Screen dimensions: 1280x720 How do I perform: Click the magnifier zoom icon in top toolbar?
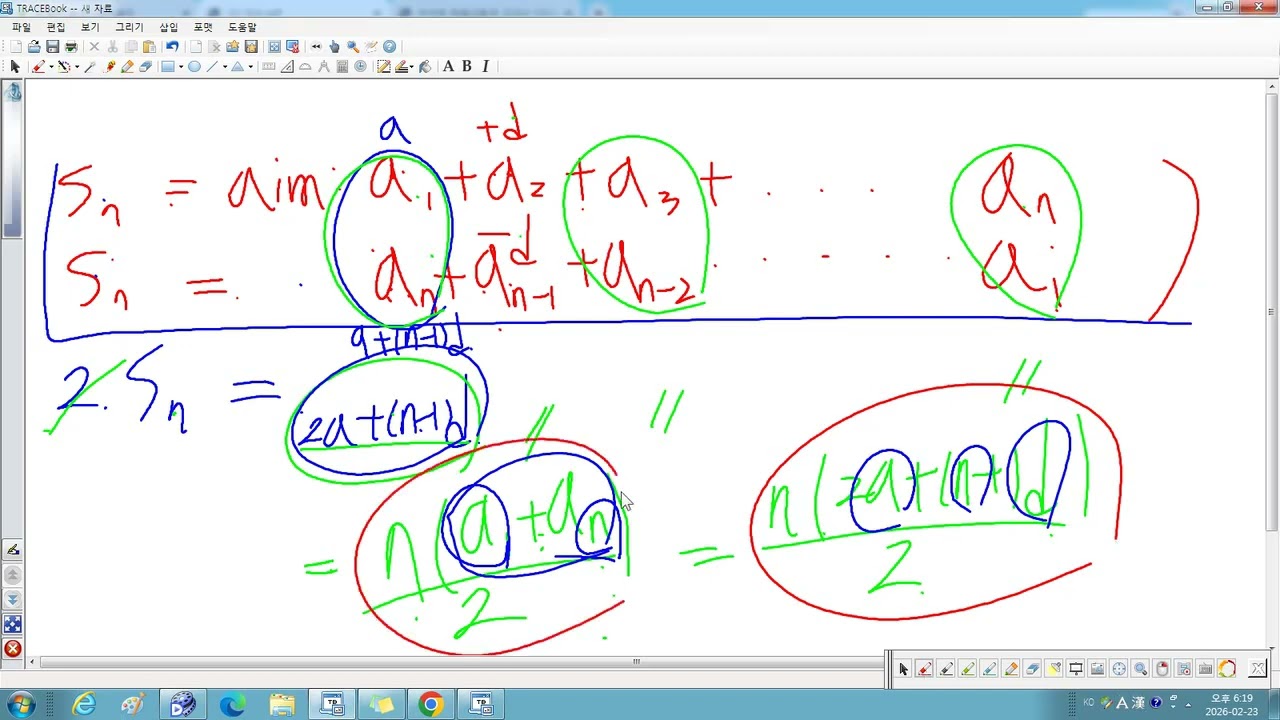tap(353, 47)
